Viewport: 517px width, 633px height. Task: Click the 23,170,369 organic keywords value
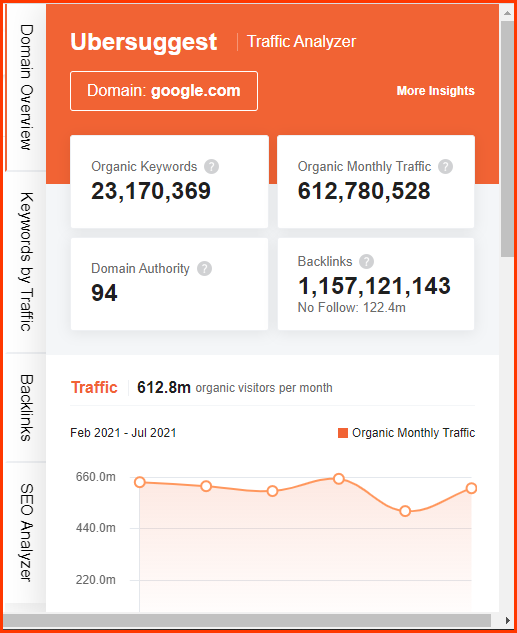point(151,191)
